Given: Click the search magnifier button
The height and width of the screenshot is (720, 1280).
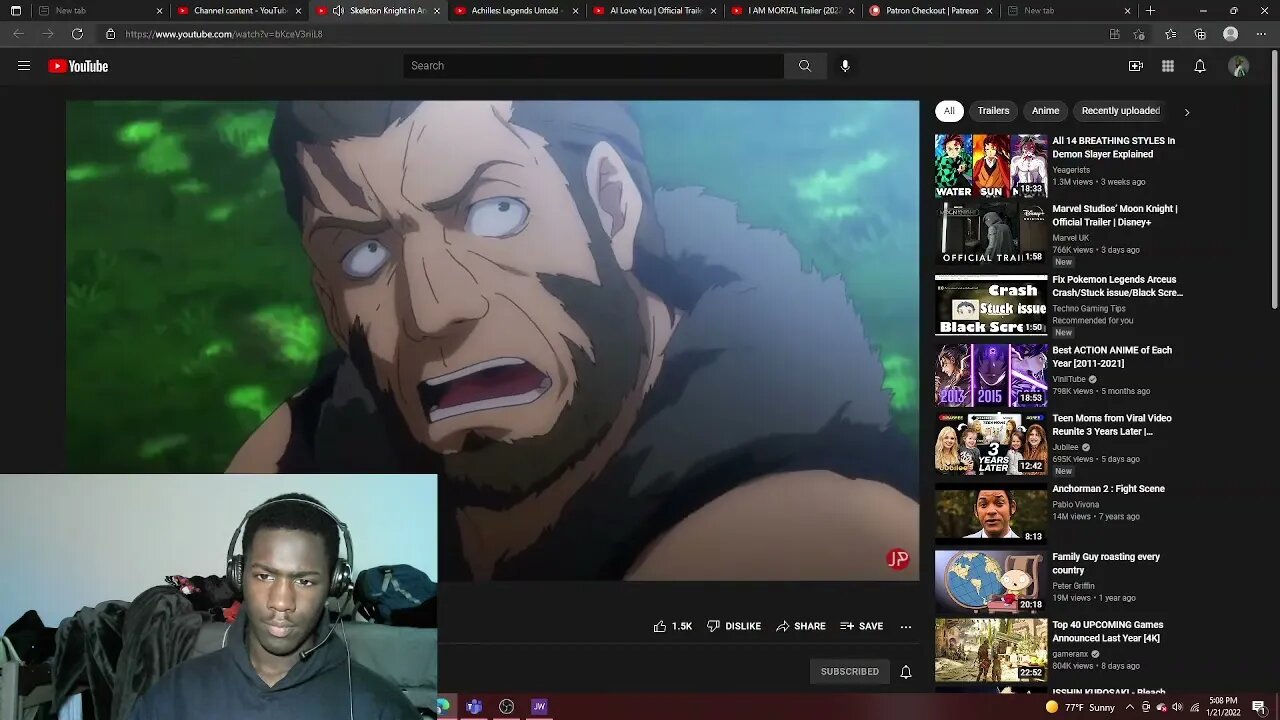Looking at the screenshot, I should coord(805,66).
